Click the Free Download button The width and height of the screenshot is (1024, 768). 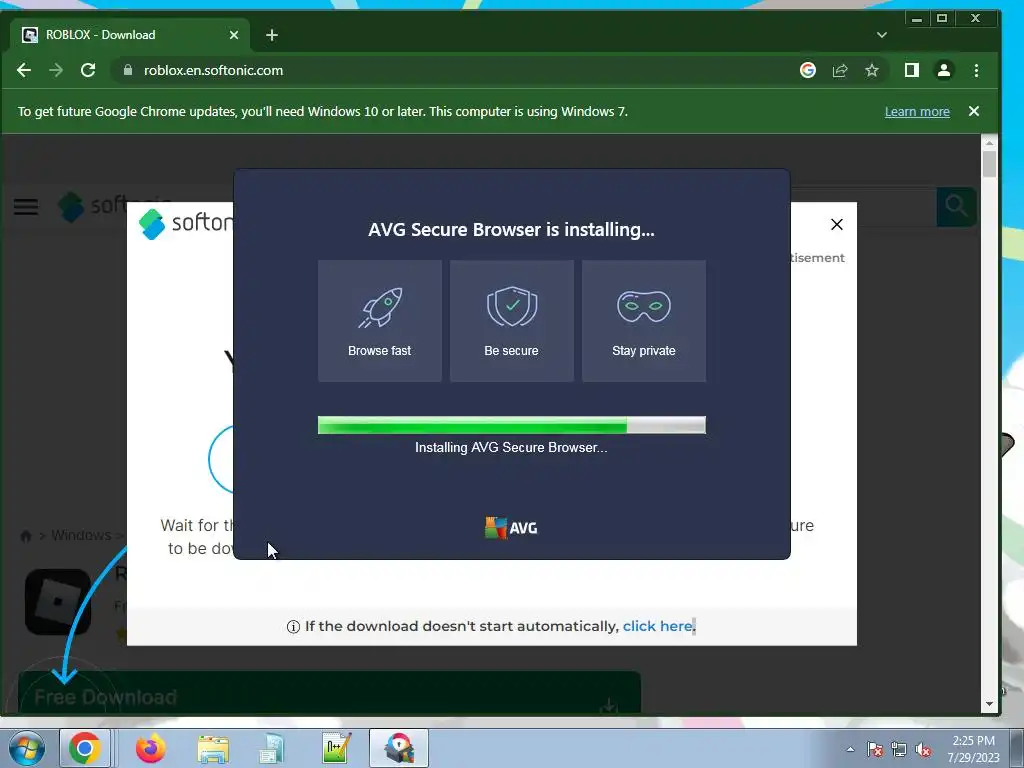(x=329, y=693)
